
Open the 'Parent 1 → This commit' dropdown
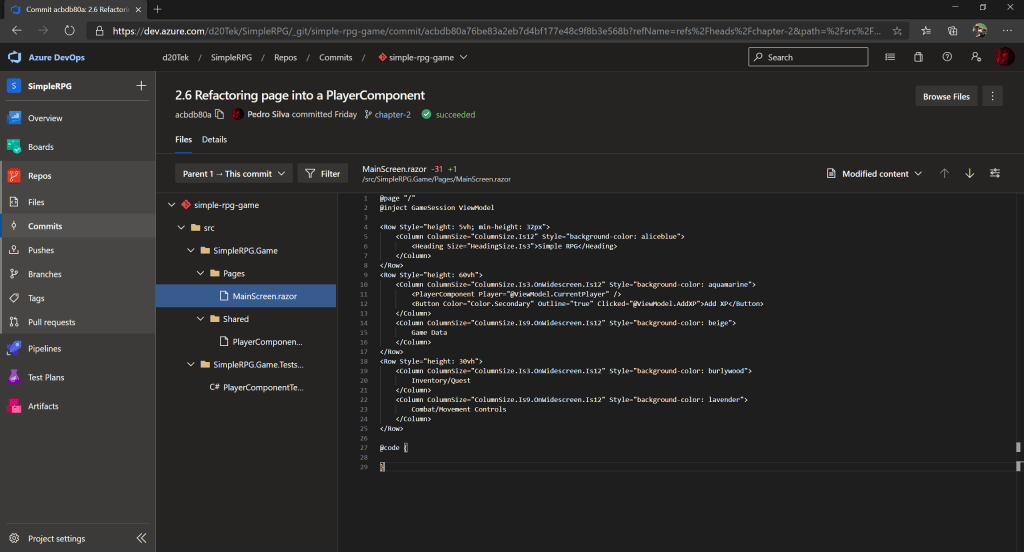pos(234,174)
